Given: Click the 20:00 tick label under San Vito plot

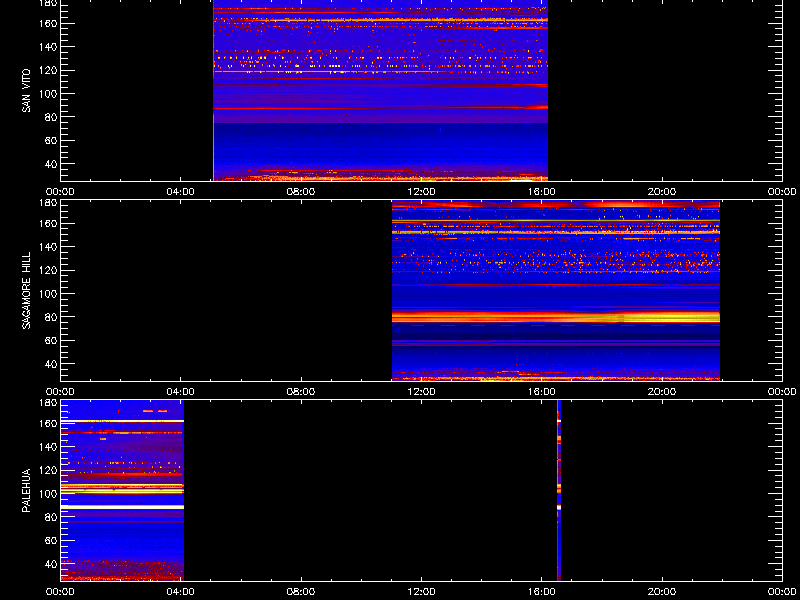Looking at the screenshot, I should (662, 192).
